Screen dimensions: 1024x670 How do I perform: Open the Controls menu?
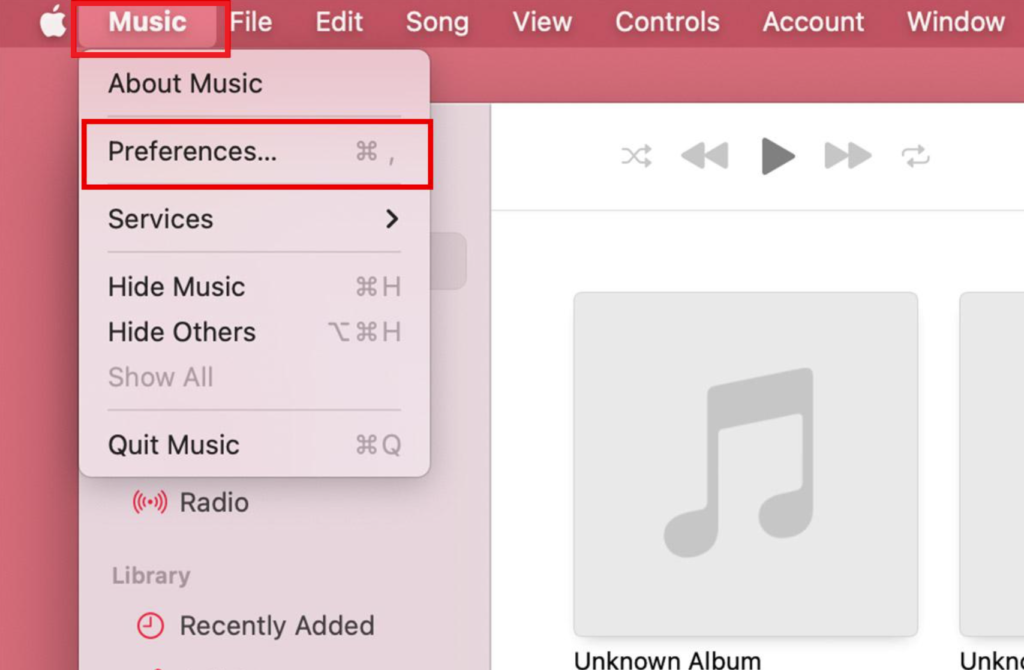666,21
